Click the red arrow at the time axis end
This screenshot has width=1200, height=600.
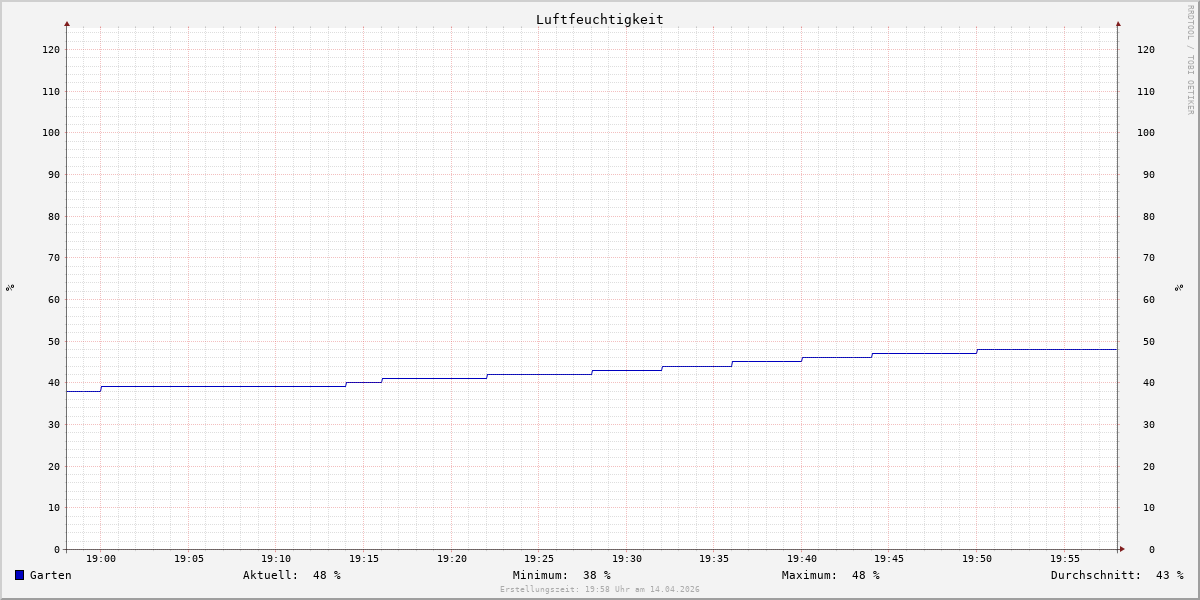click(1122, 549)
